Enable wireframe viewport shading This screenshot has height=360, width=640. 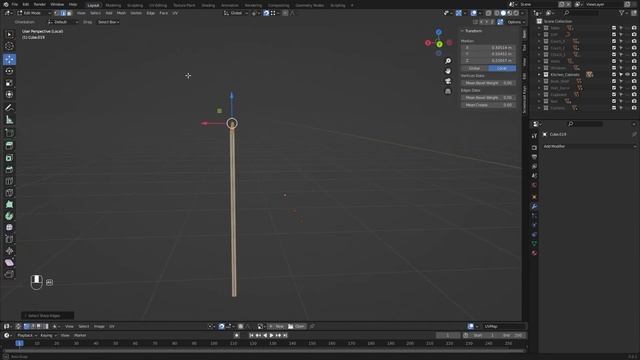[x=497, y=13]
